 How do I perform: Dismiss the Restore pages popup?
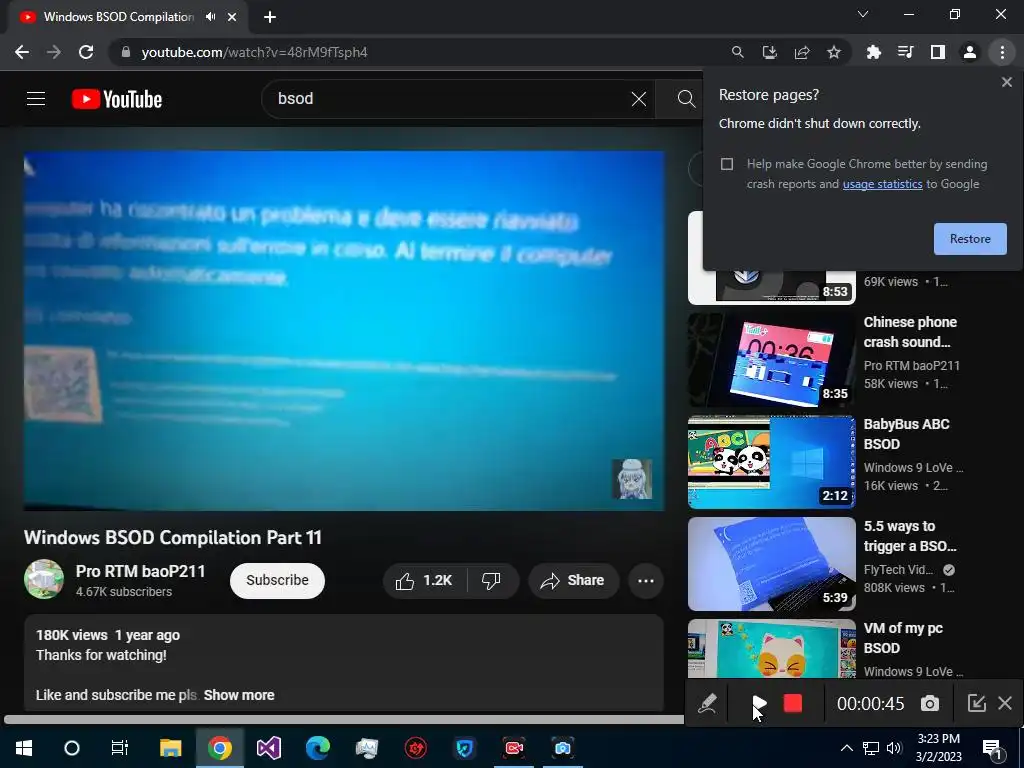pos(1006,82)
